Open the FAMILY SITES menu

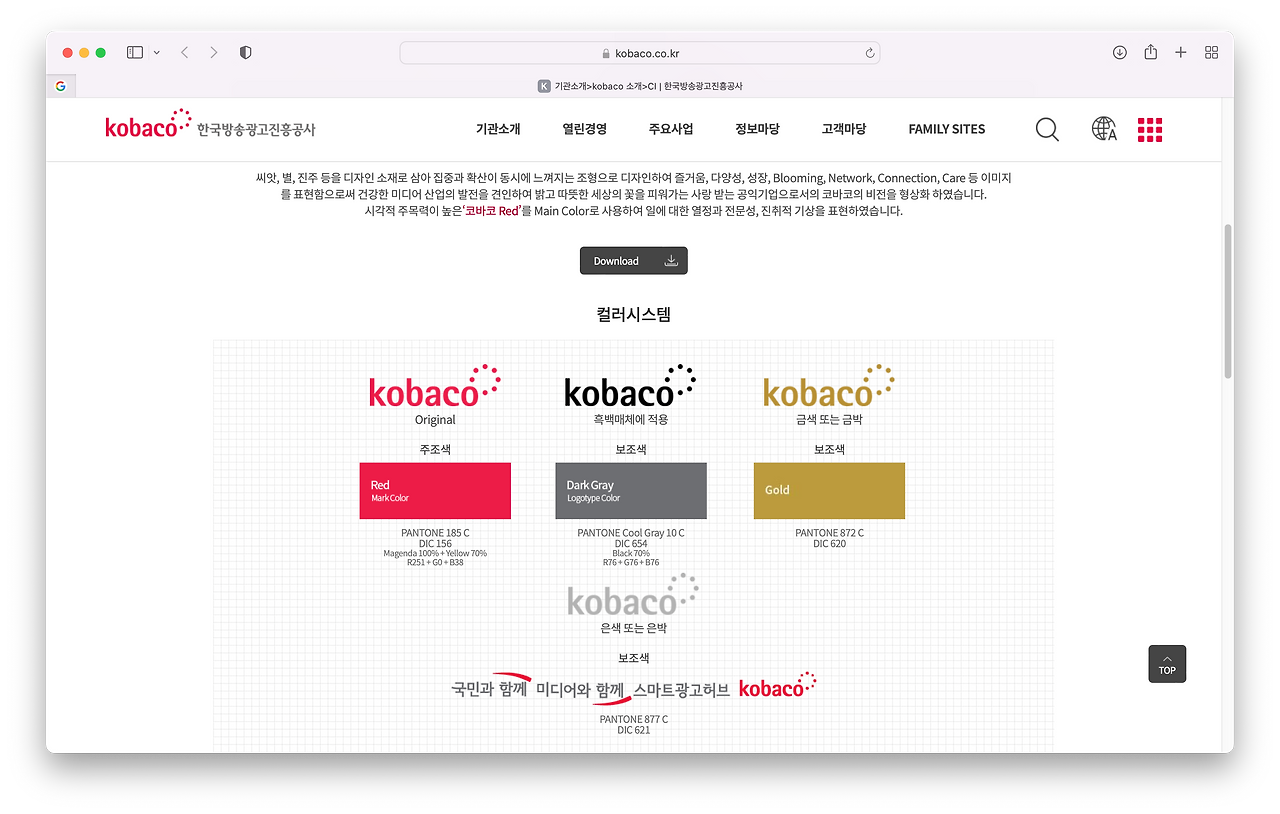click(x=946, y=129)
